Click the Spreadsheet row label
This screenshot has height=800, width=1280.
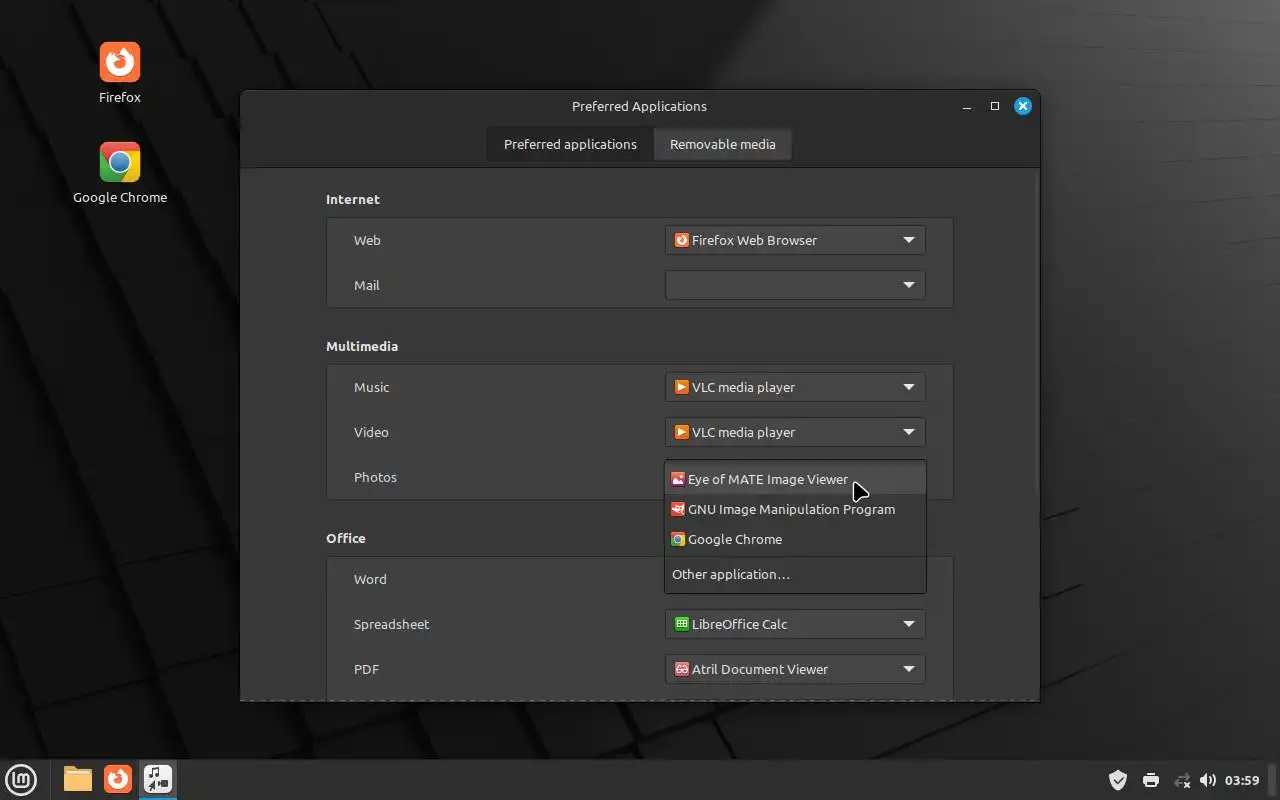tap(391, 624)
